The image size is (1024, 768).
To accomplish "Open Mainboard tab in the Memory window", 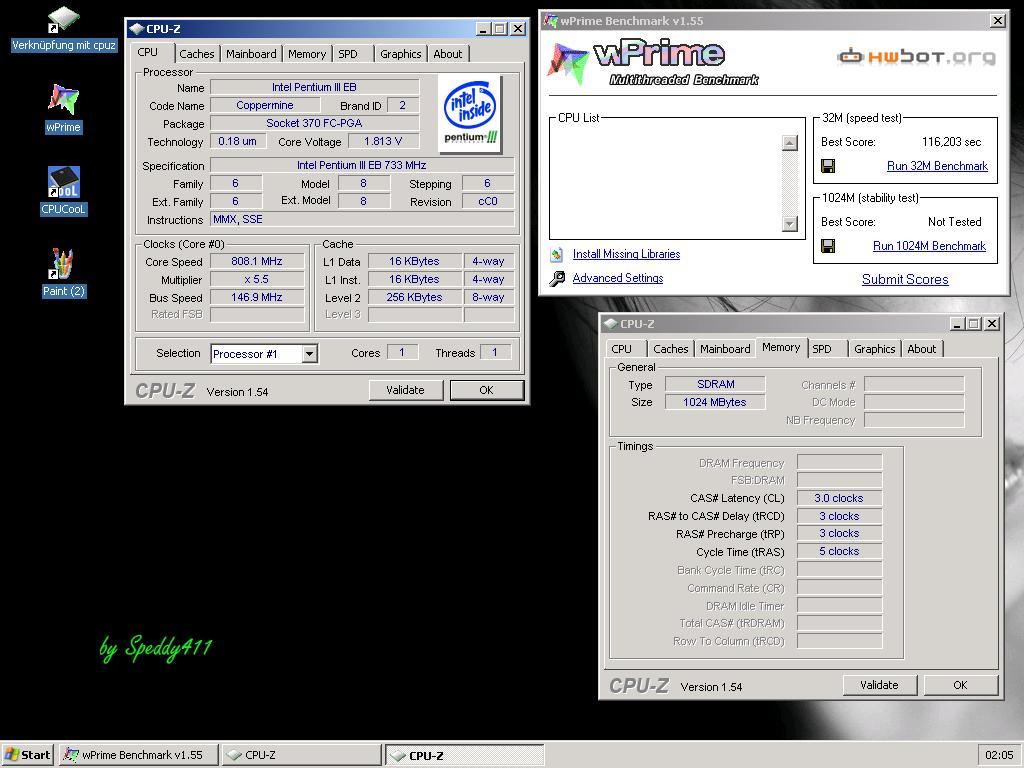I will 725,349.
